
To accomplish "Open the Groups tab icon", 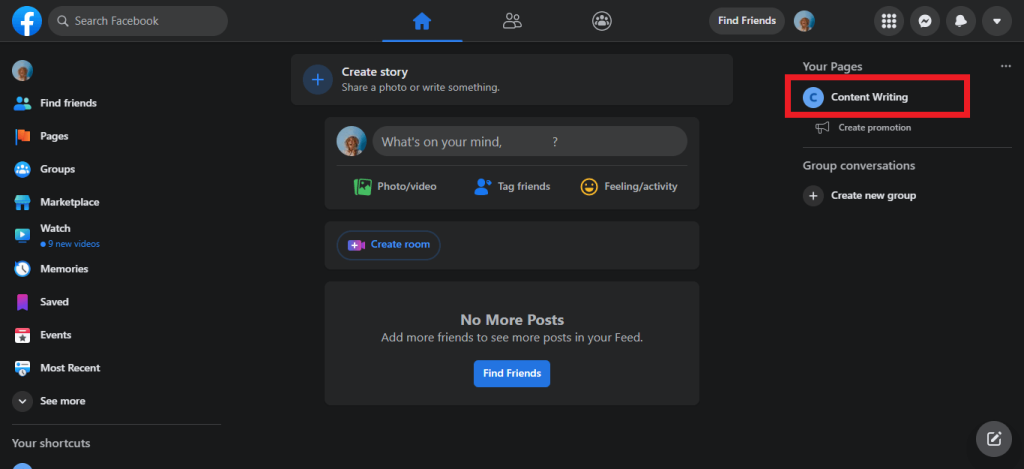I will tap(601, 21).
